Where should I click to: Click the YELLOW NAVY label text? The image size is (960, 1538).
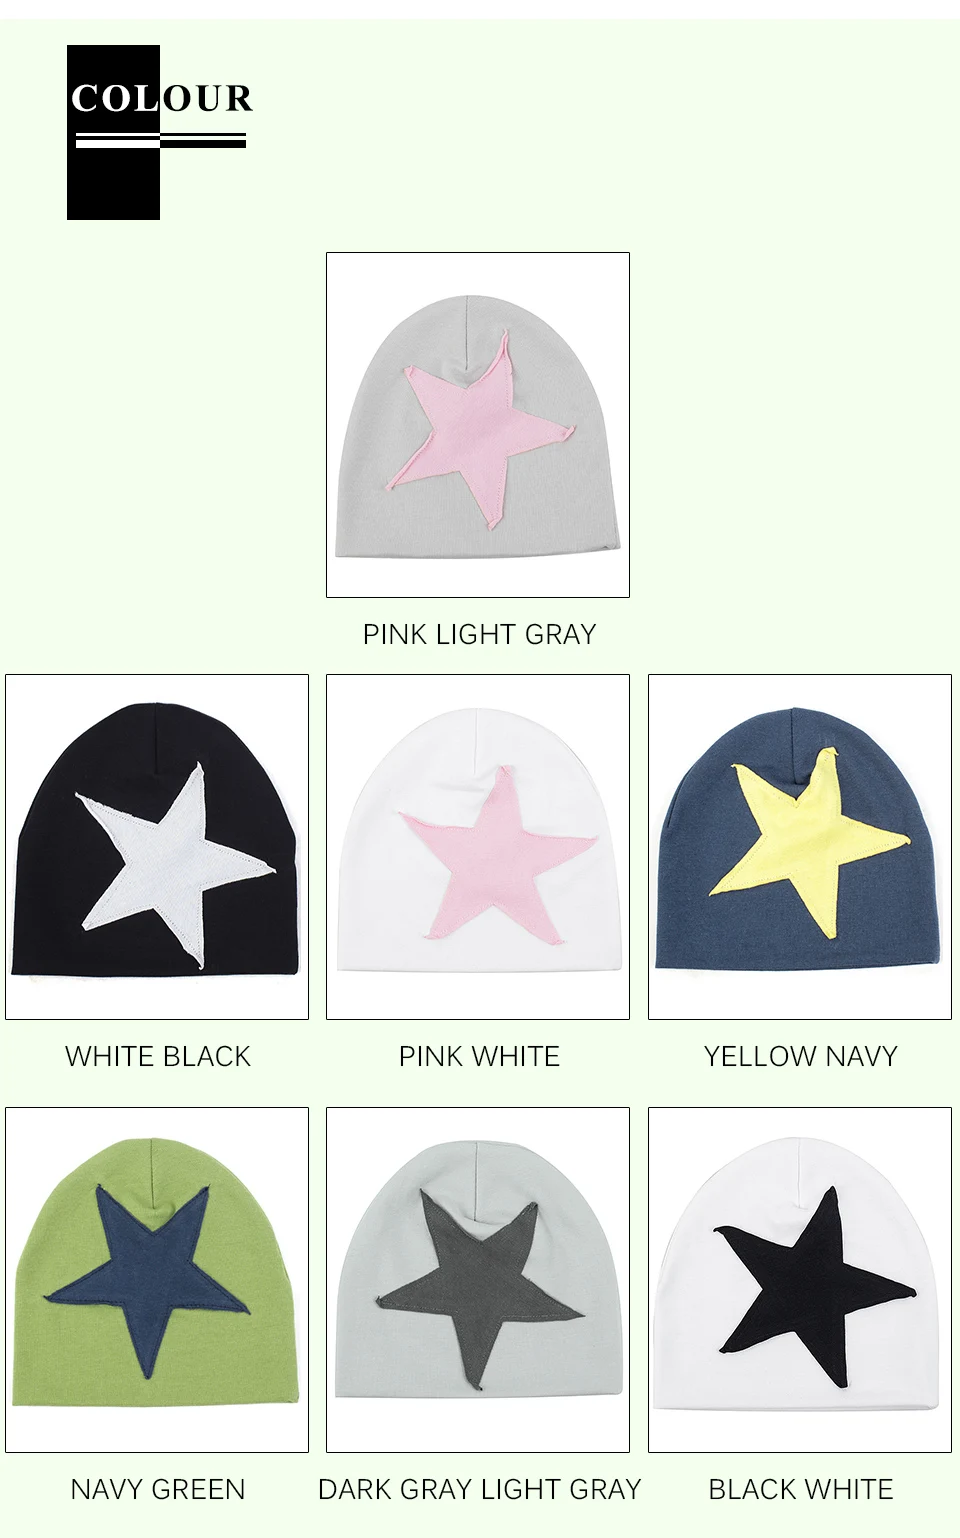(800, 1056)
